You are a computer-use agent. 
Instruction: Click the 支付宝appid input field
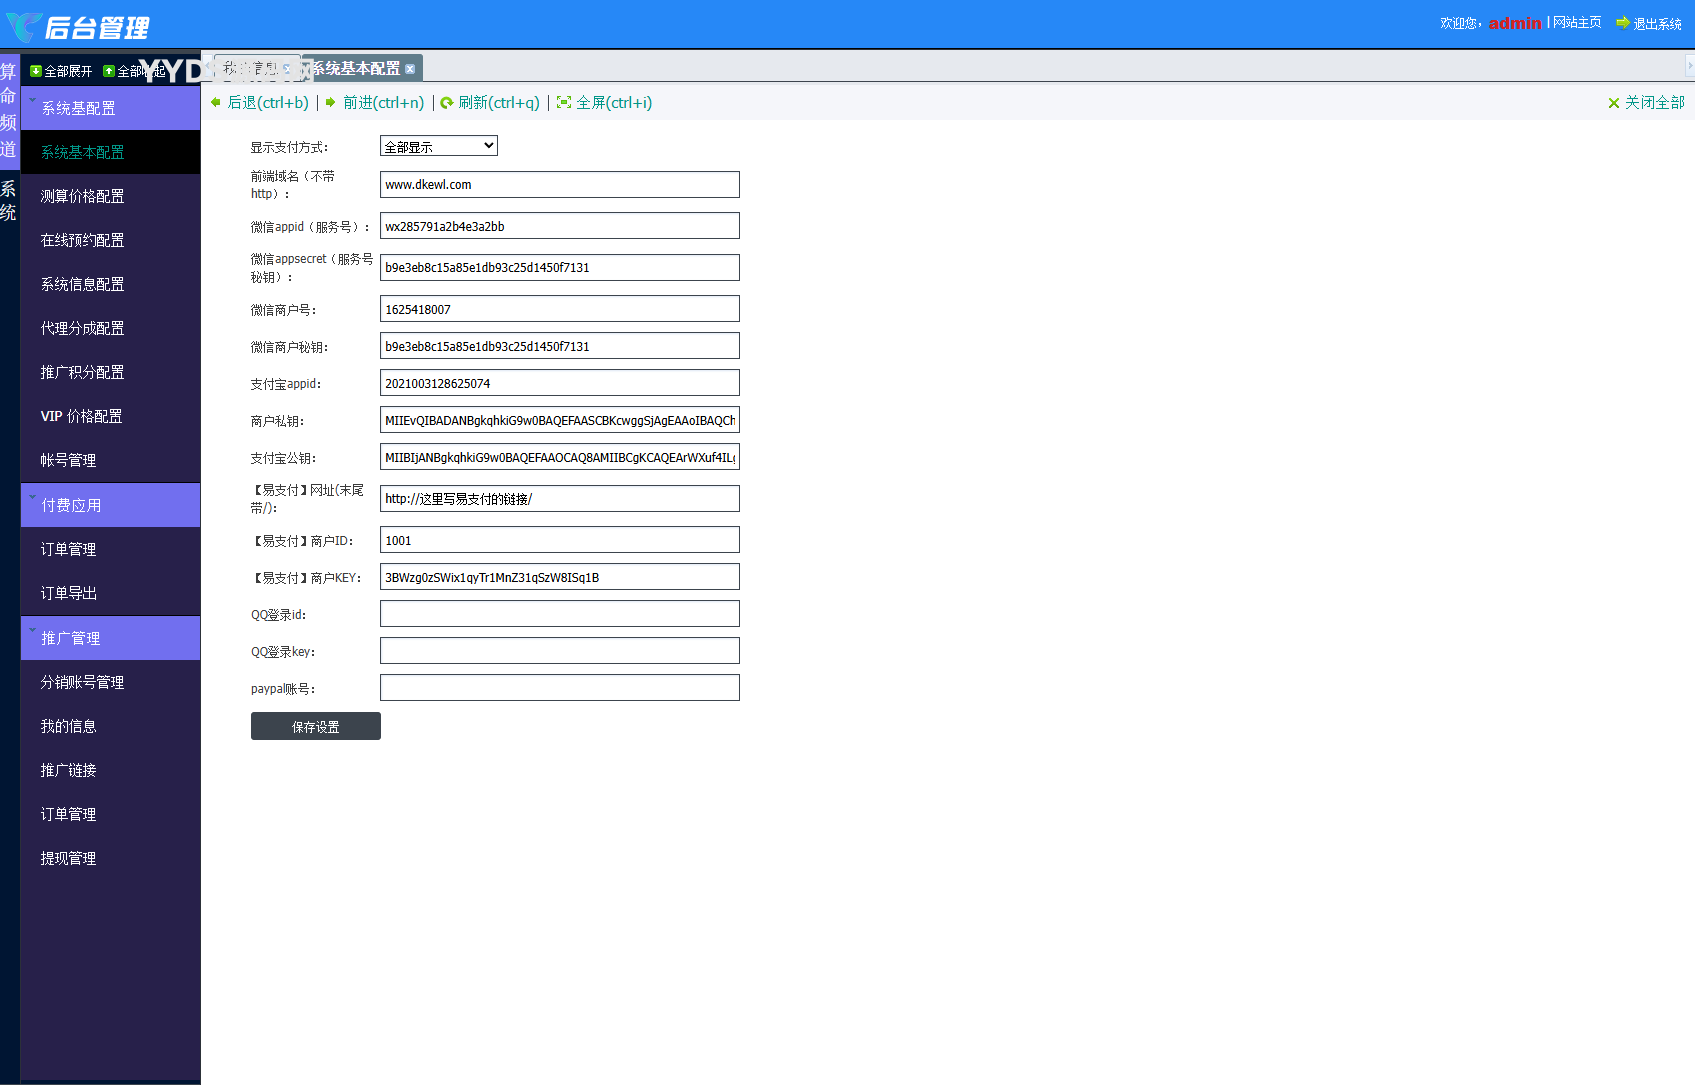560,383
